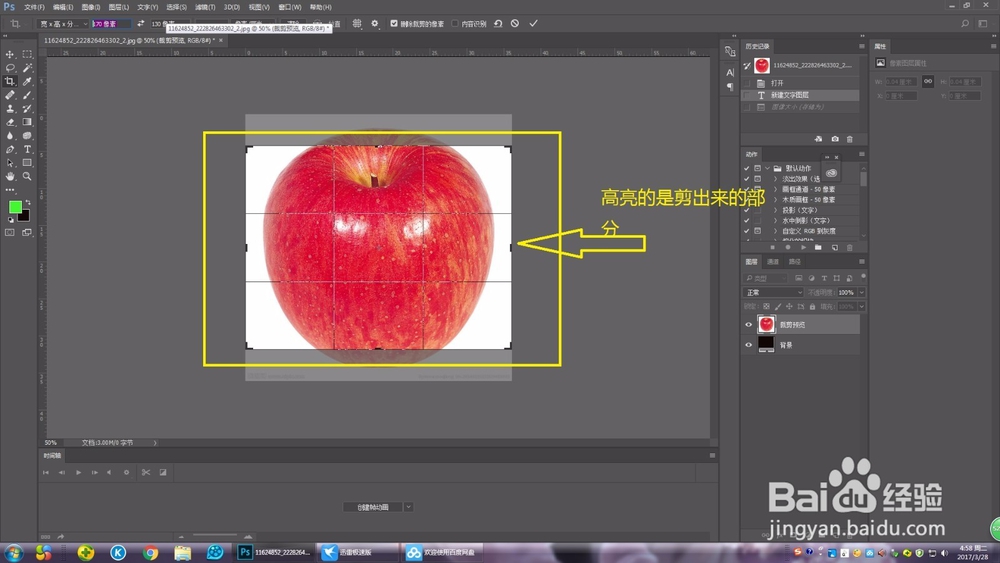Open Chrome from the Windows taskbar
This screenshot has width=1000, height=563.
[x=151, y=552]
